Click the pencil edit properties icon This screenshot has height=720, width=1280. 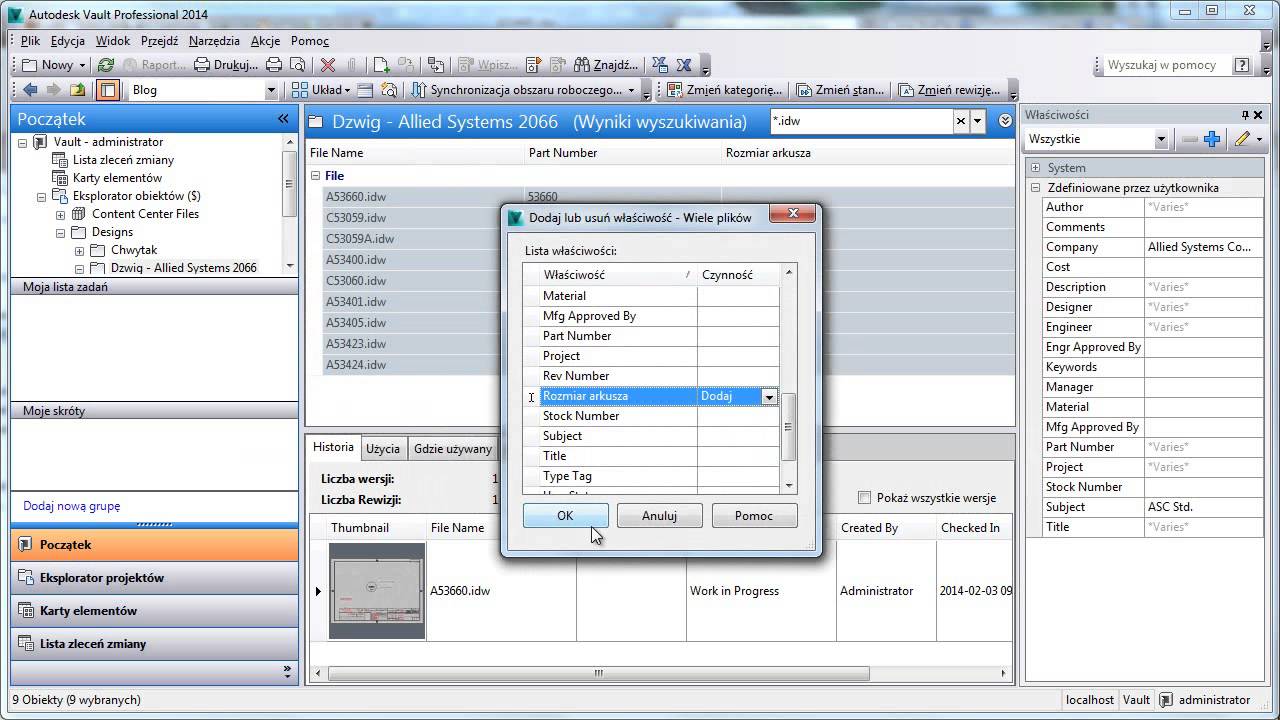point(1242,139)
